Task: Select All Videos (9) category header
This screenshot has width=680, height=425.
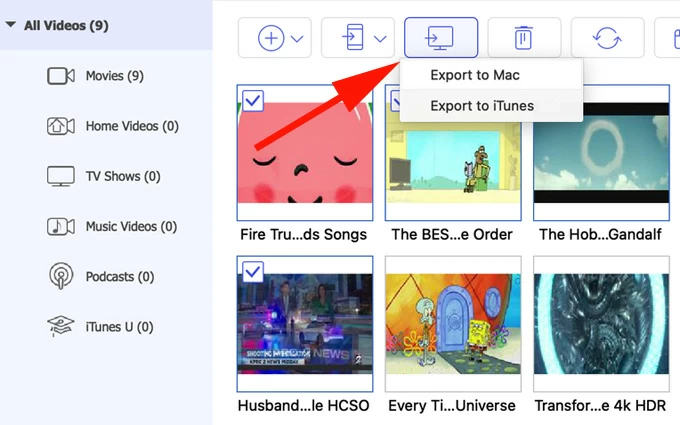Action: click(x=106, y=25)
